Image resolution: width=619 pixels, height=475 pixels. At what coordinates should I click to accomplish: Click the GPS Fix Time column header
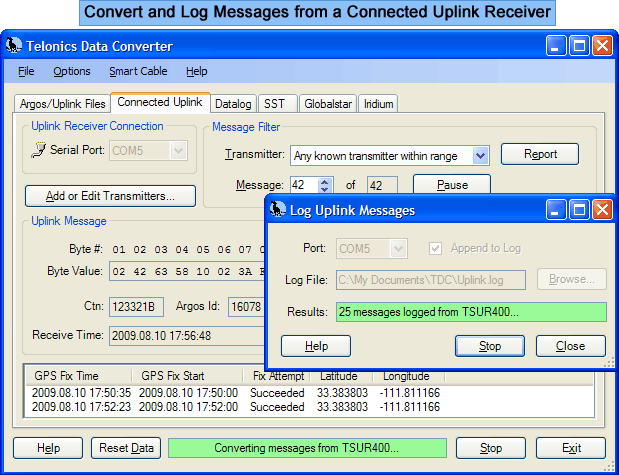(x=78, y=376)
